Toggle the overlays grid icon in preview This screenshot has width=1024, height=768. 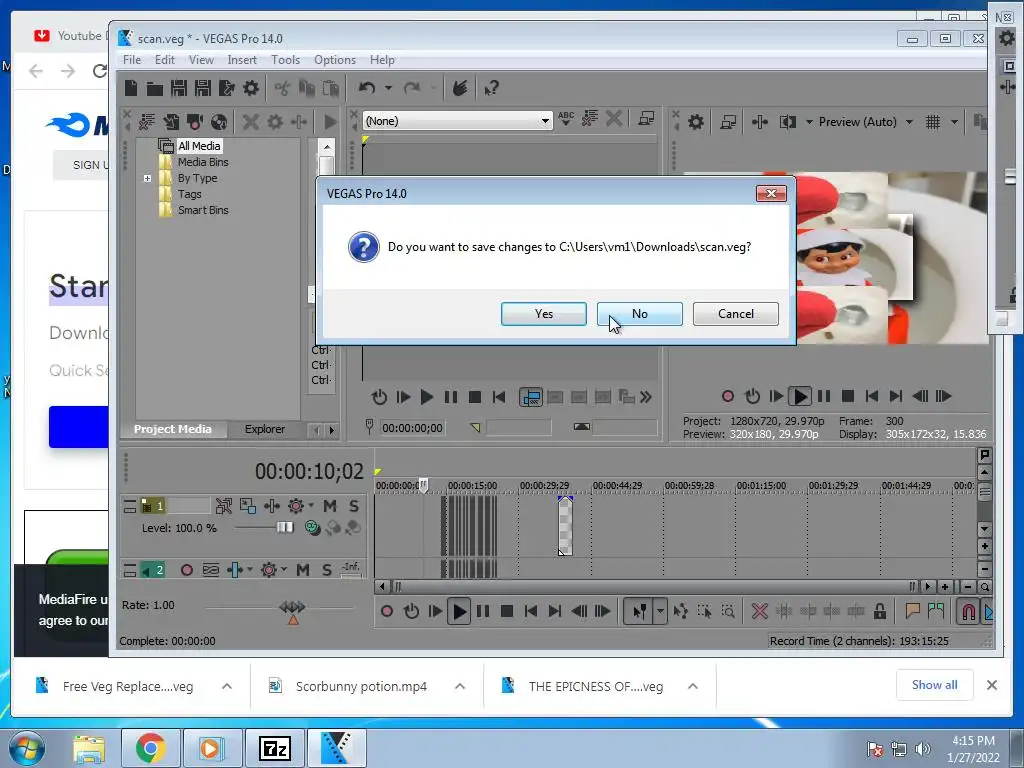[x=933, y=122]
